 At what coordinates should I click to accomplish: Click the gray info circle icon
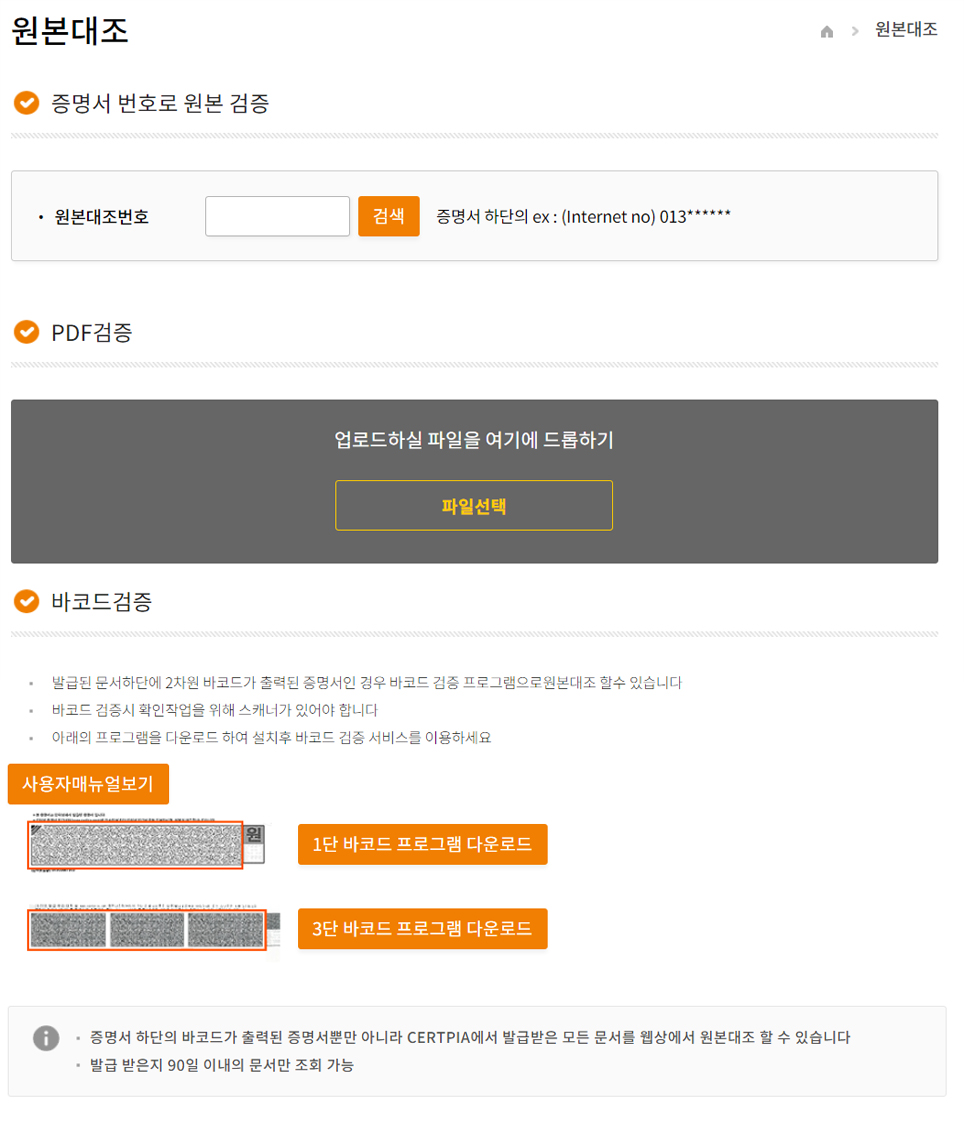[x=46, y=1038]
